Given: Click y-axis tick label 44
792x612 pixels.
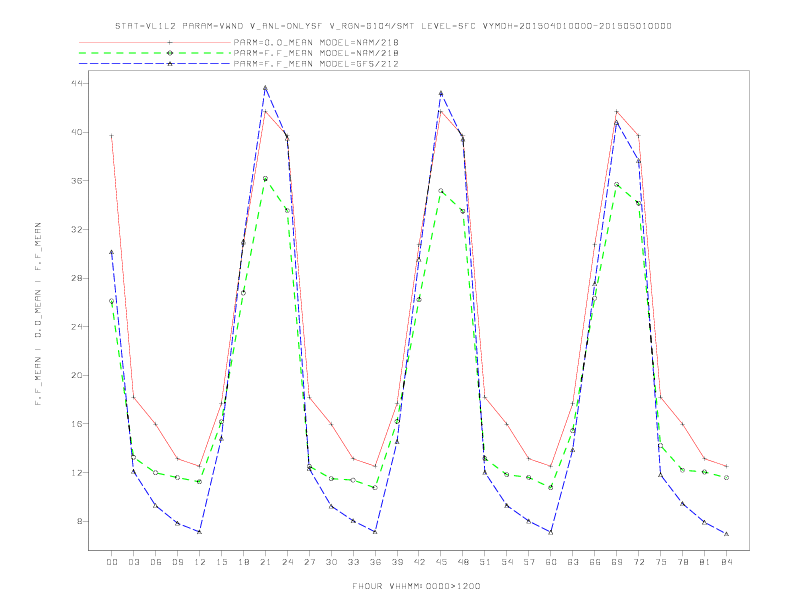Looking at the screenshot, I should tap(75, 83).
